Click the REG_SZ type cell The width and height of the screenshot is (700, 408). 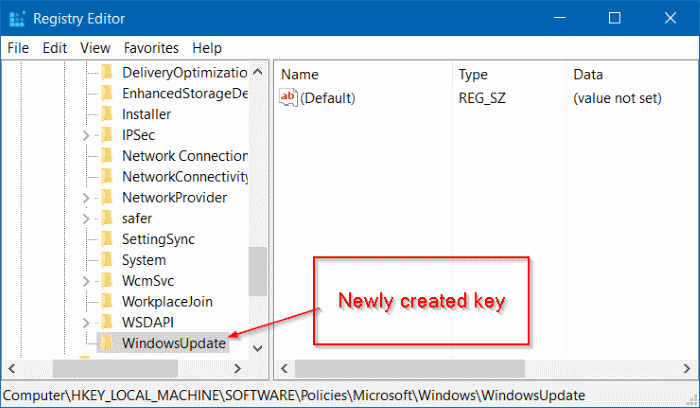482,98
